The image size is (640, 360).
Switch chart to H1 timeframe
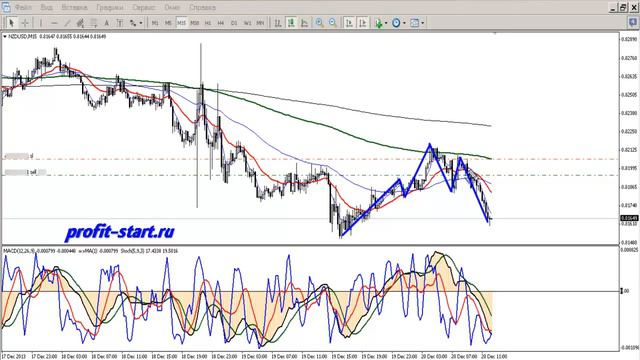208,23
